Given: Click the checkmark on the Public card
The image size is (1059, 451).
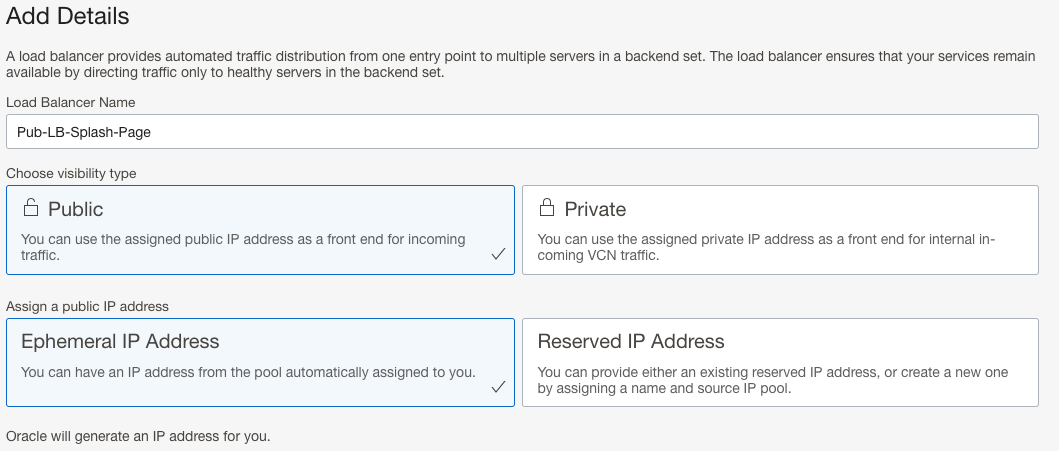Looking at the screenshot, I should coord(497,255).
